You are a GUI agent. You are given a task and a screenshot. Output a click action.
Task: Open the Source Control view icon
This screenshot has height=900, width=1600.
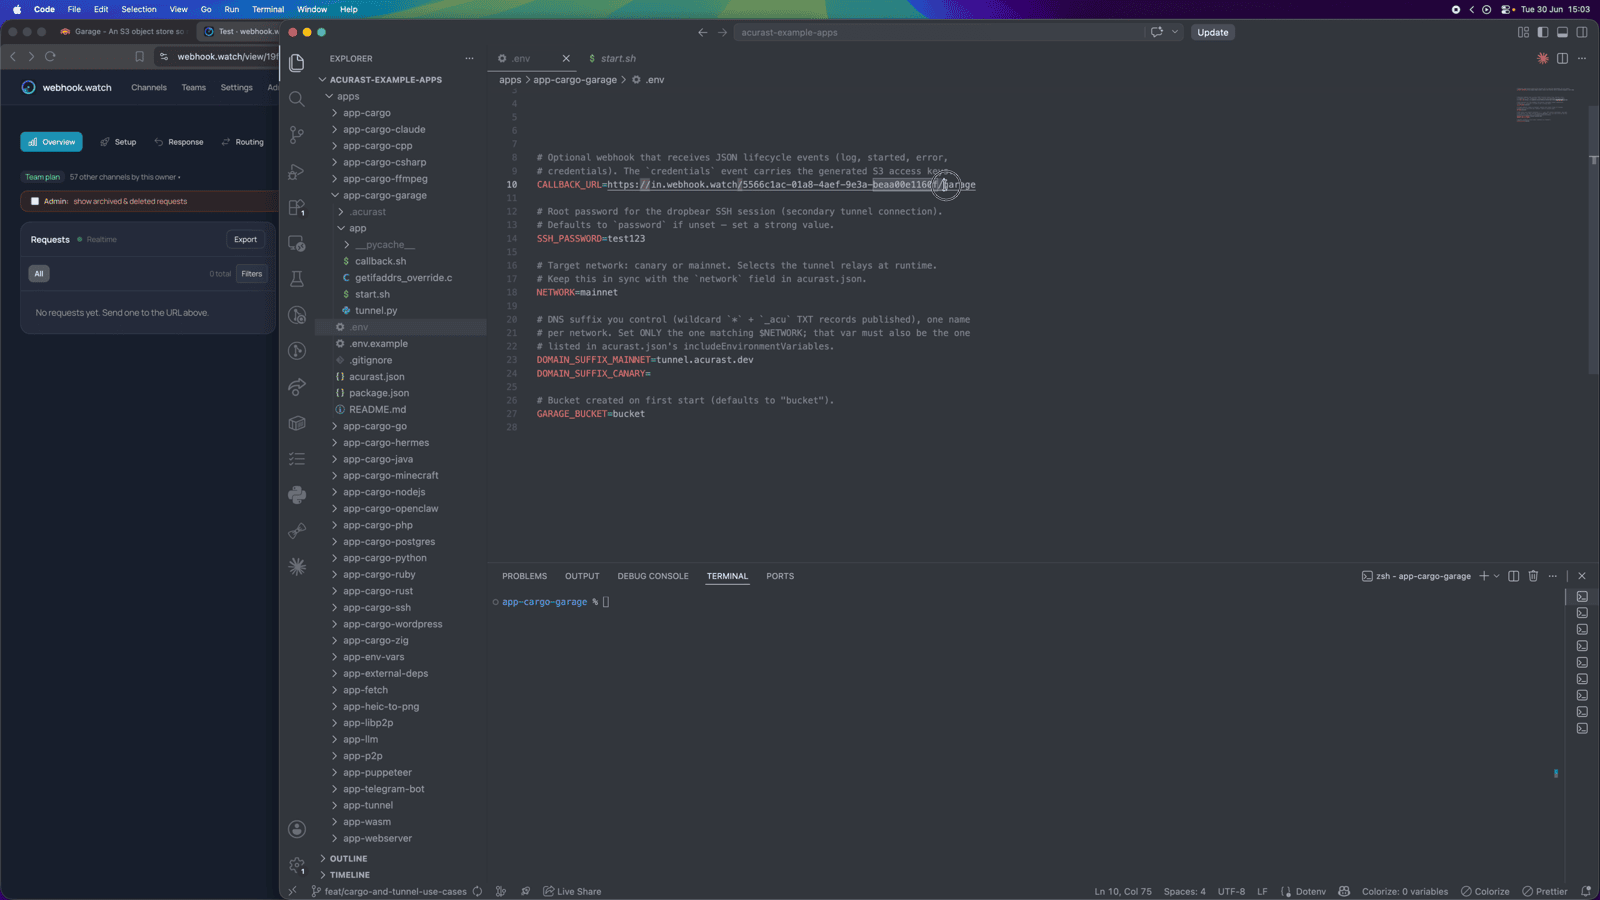[x=297, y=135]
